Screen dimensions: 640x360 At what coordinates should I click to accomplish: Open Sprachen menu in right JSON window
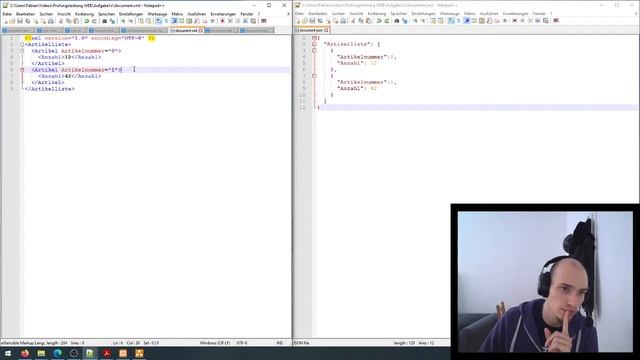(399, 14)
